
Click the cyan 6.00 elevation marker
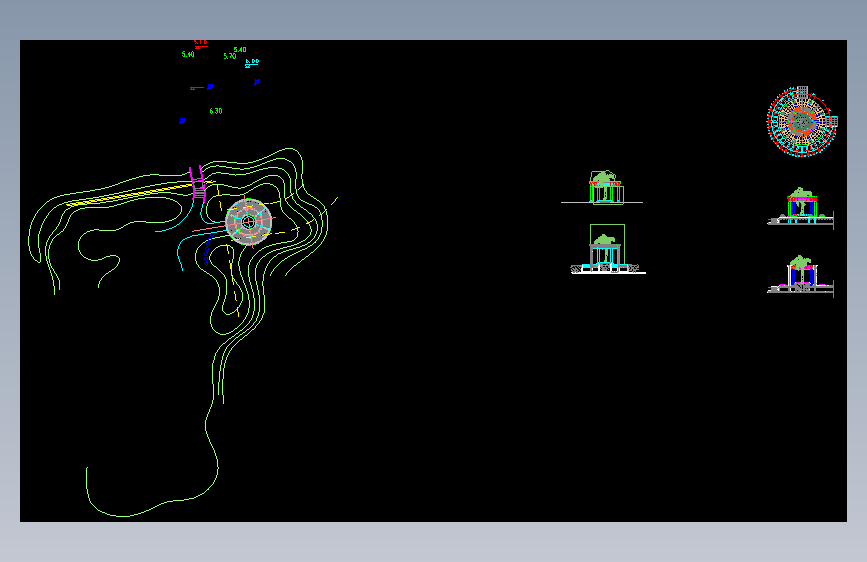point(252,63)
